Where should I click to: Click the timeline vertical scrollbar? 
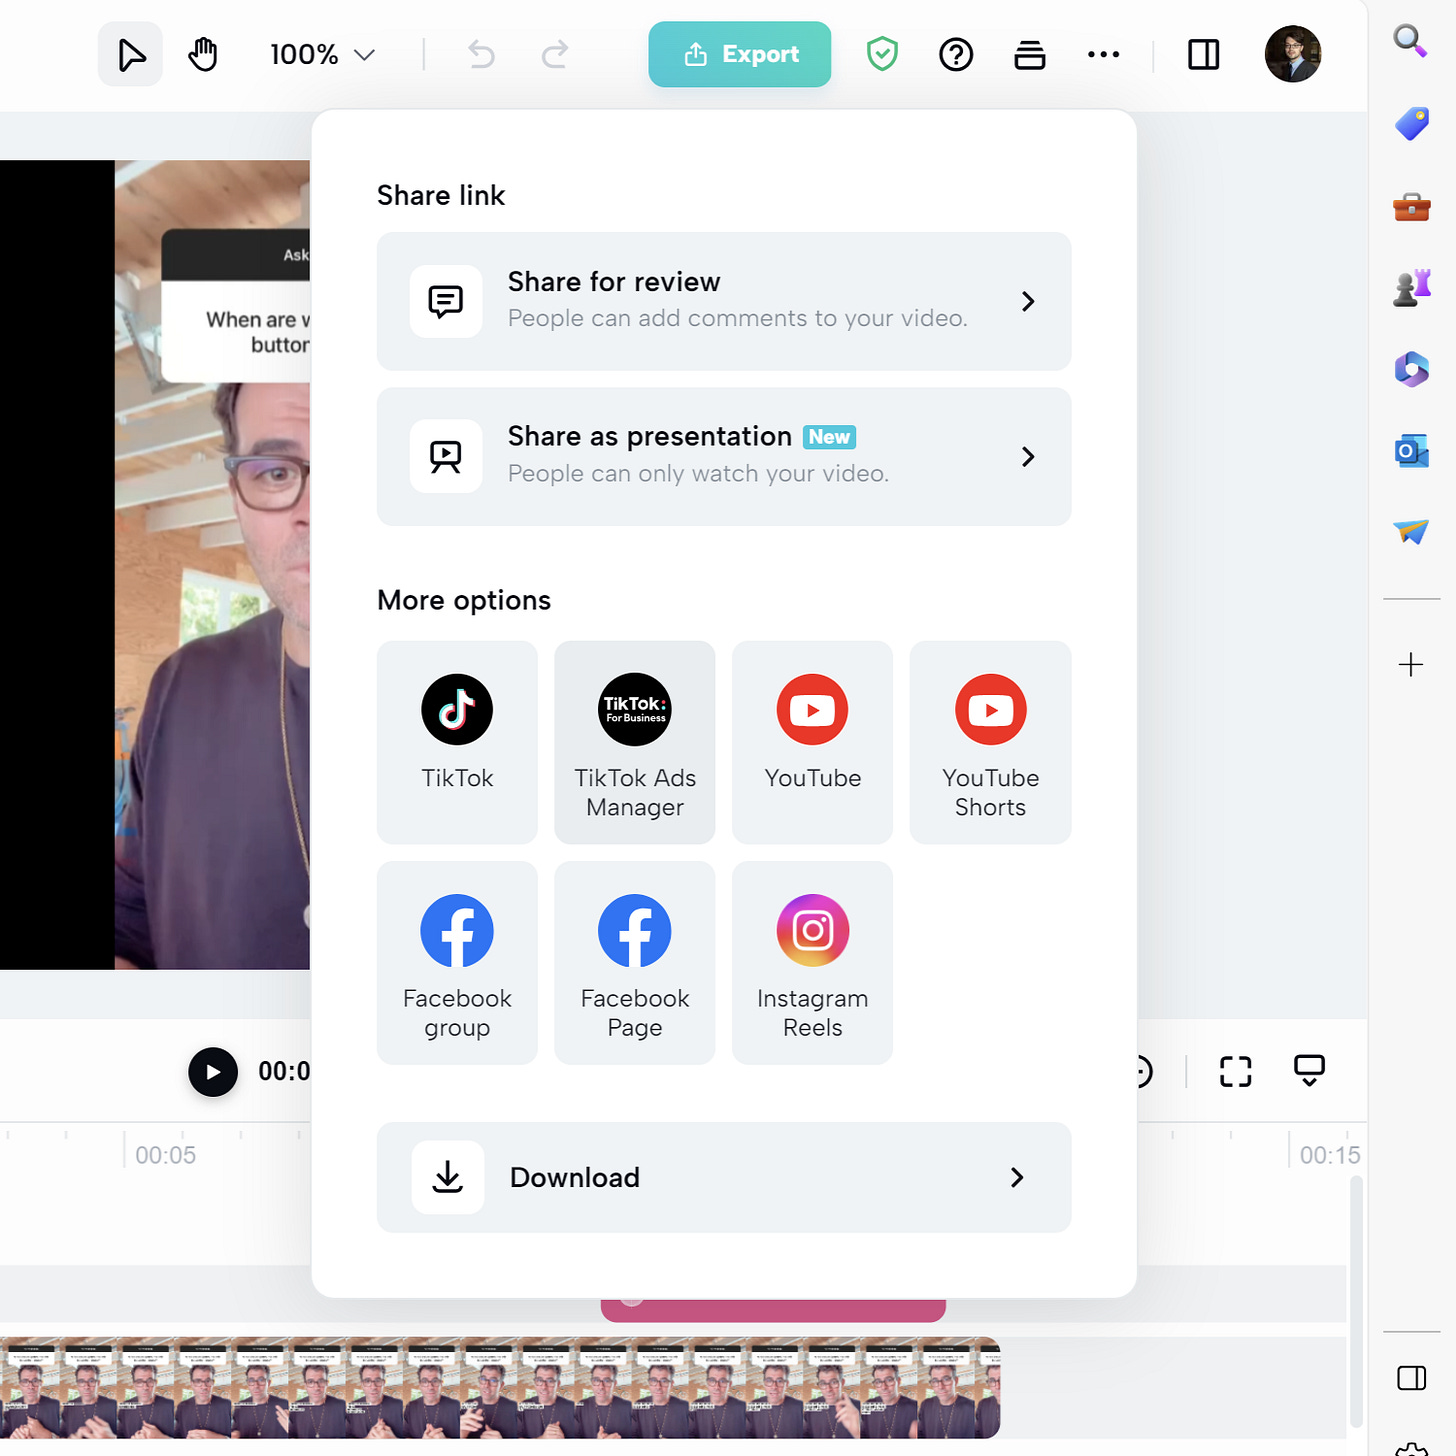[x=1356, y=1300]
